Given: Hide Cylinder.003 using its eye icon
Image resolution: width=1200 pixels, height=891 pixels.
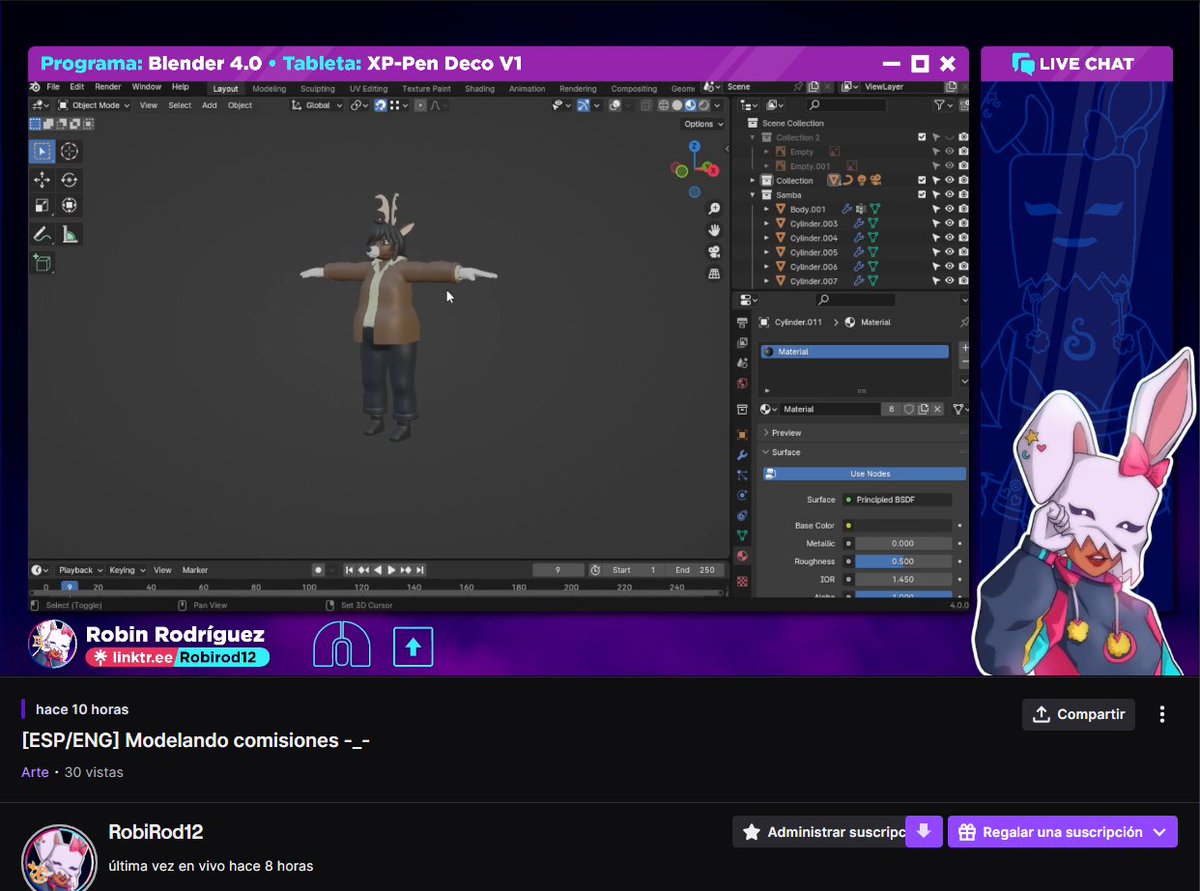Looking at the screenshot, I should (949, 223).
